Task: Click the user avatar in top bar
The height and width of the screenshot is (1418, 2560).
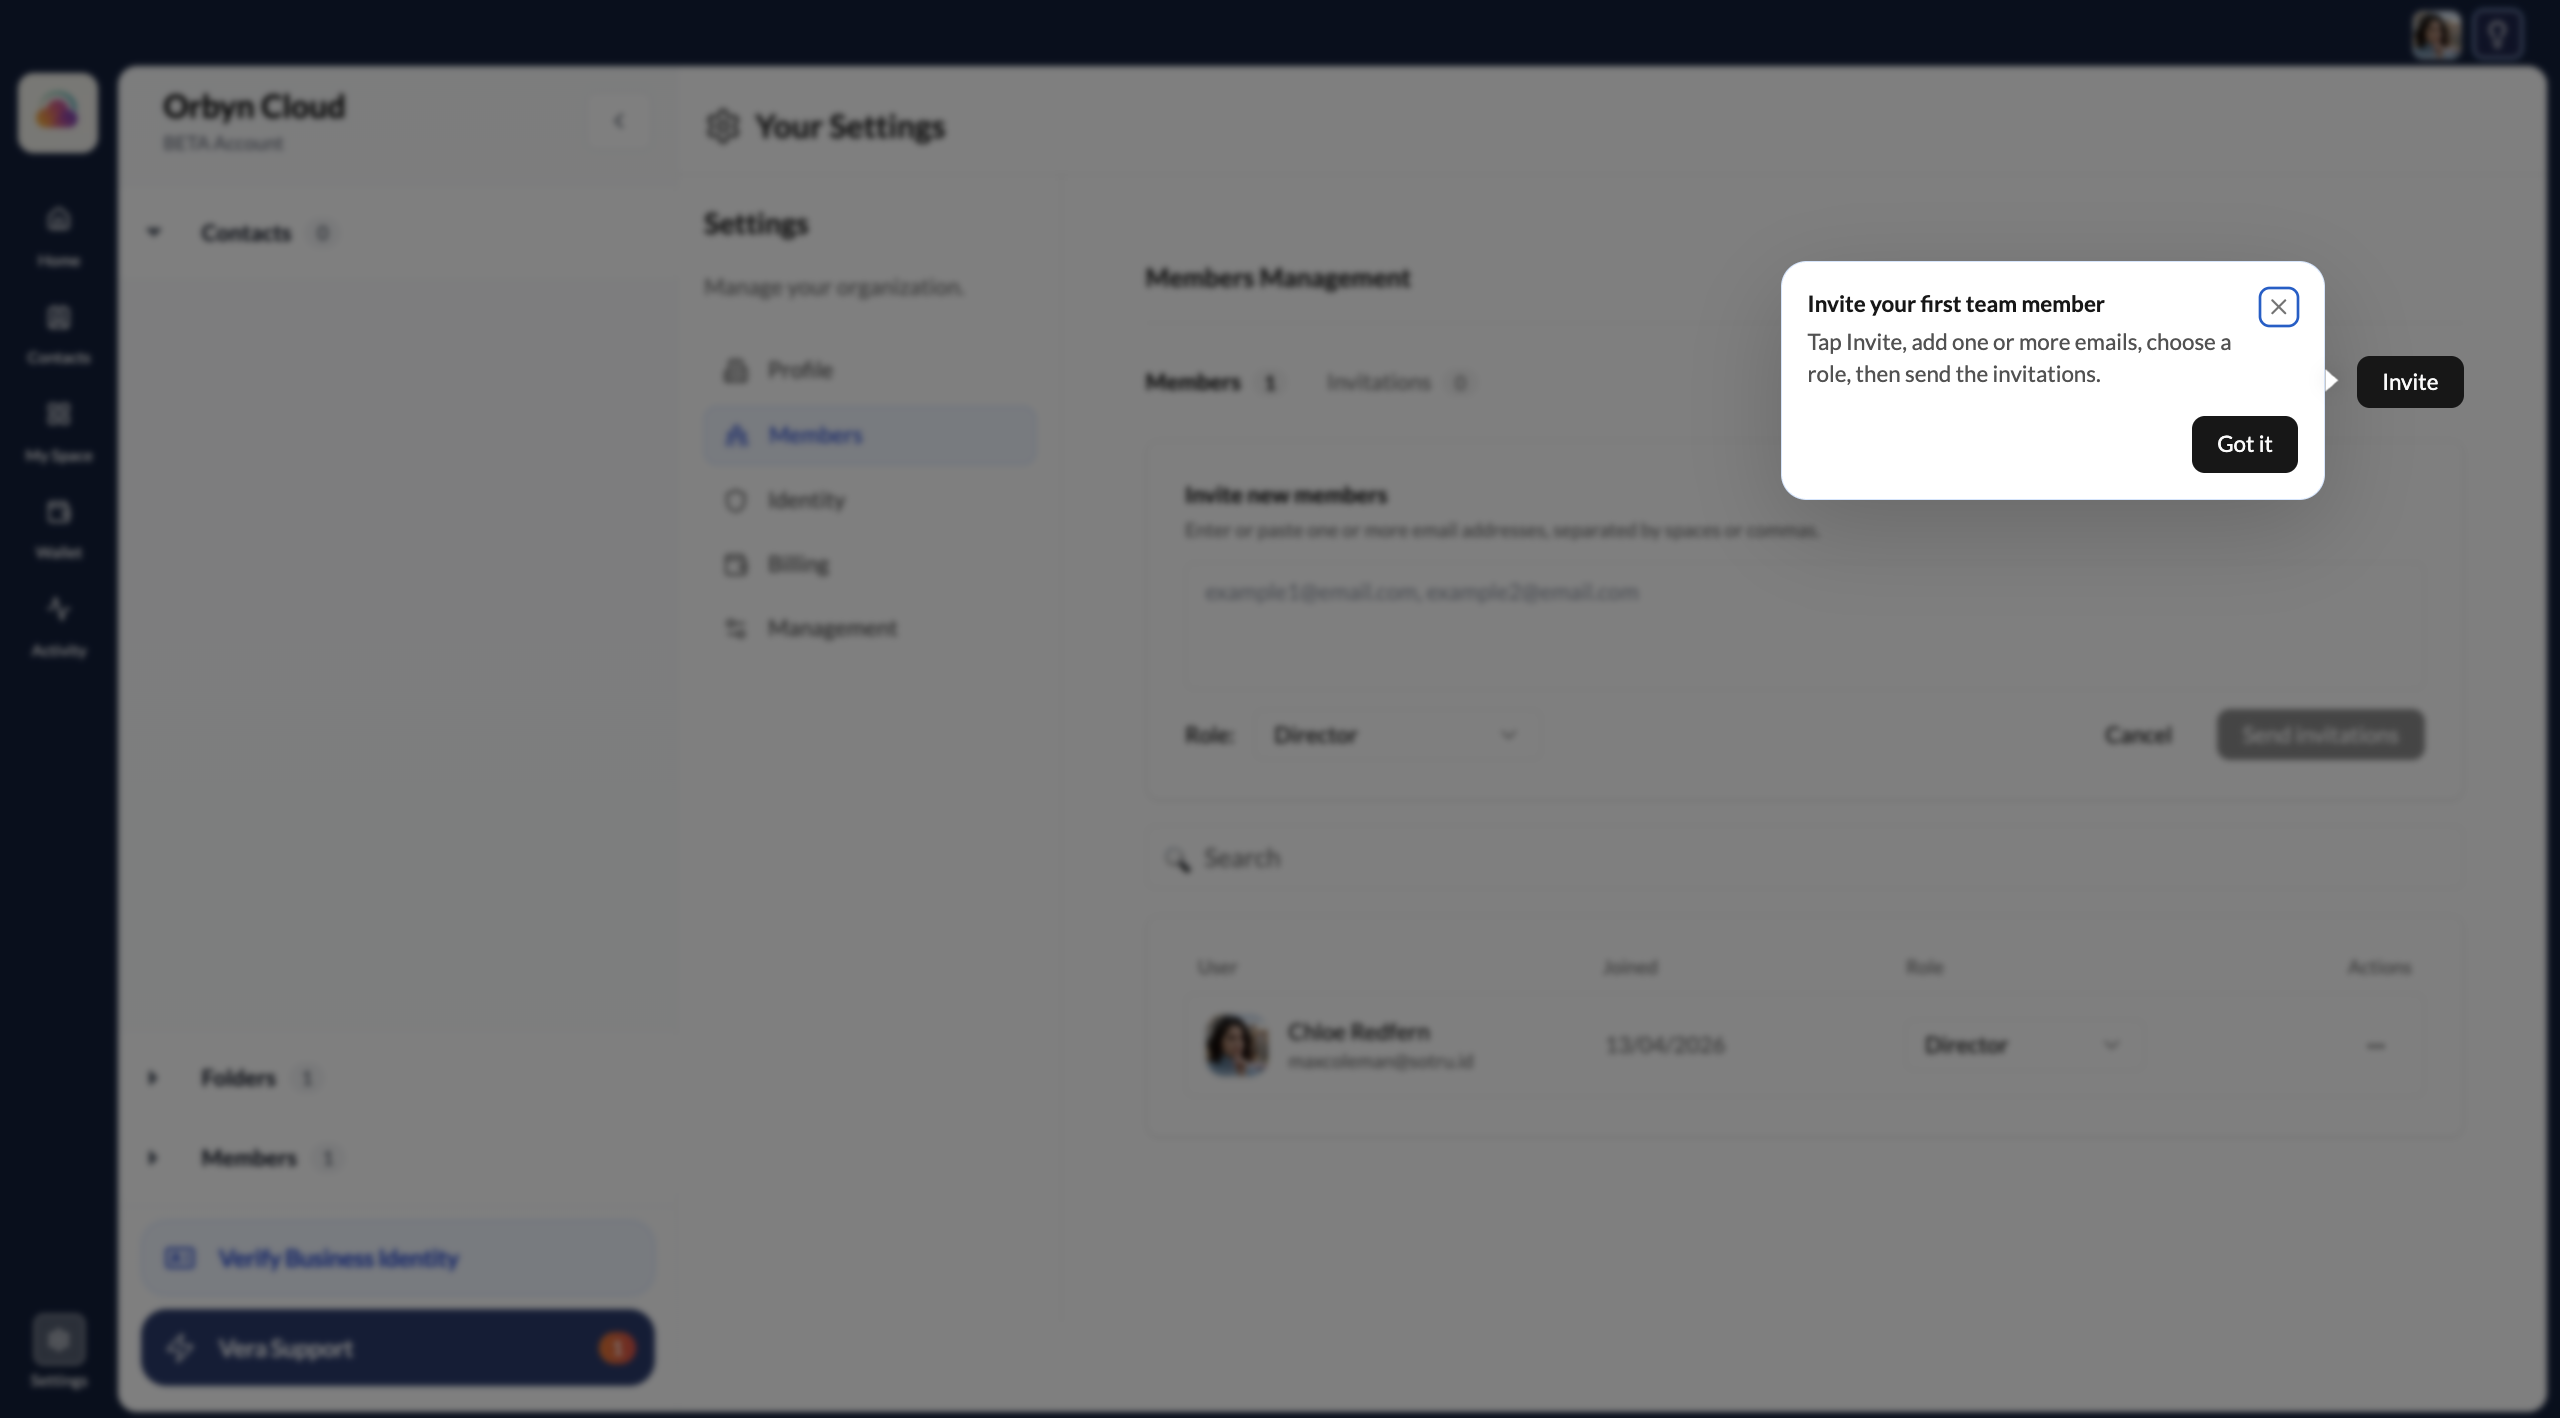Action: (2435, 36)
